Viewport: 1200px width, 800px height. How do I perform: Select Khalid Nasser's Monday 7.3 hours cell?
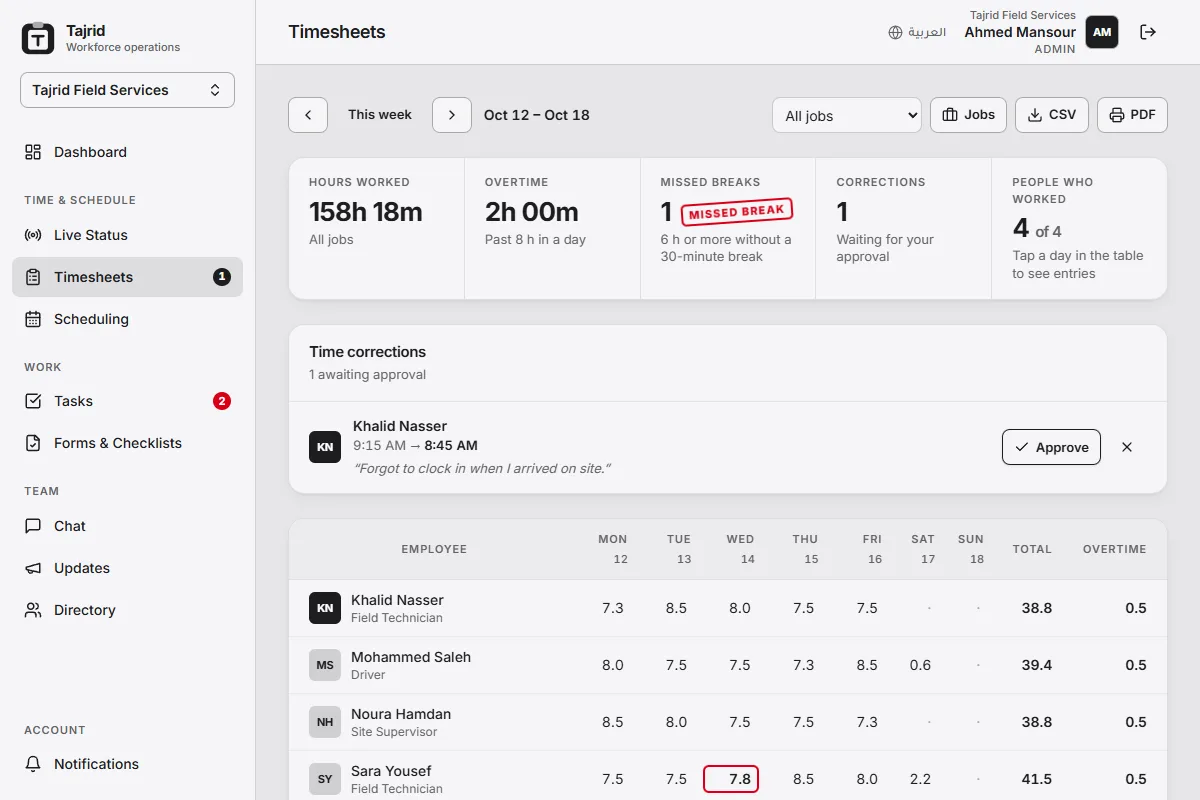tap(613, 608)
